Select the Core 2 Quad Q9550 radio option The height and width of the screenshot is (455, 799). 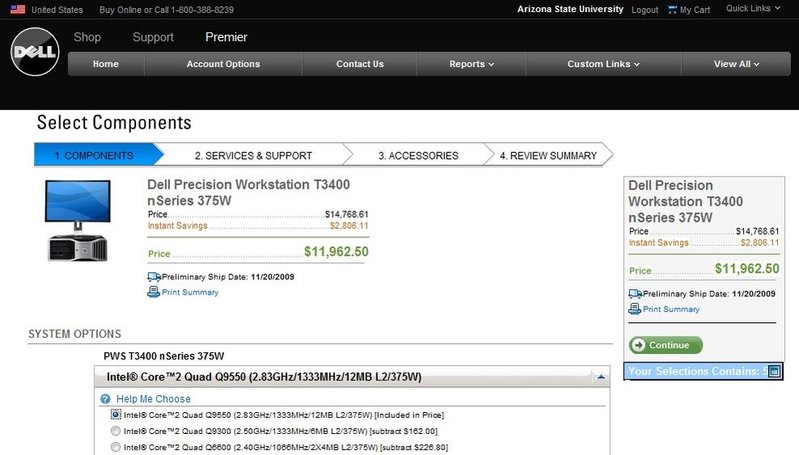[x=116, y=415]
